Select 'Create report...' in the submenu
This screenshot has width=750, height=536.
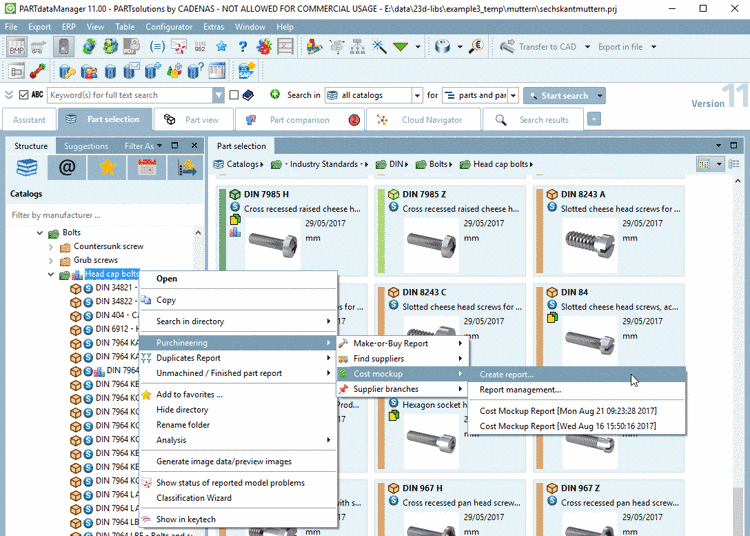(x=576, y=374)
